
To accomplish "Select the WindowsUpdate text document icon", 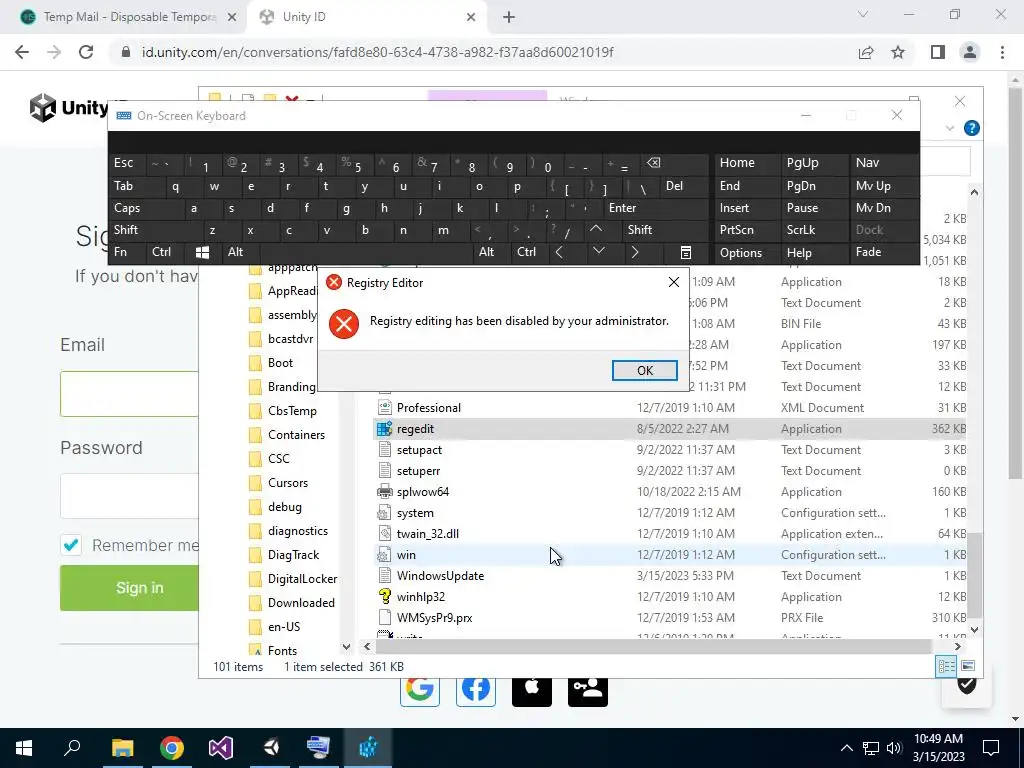I will (x=385, y=575).
